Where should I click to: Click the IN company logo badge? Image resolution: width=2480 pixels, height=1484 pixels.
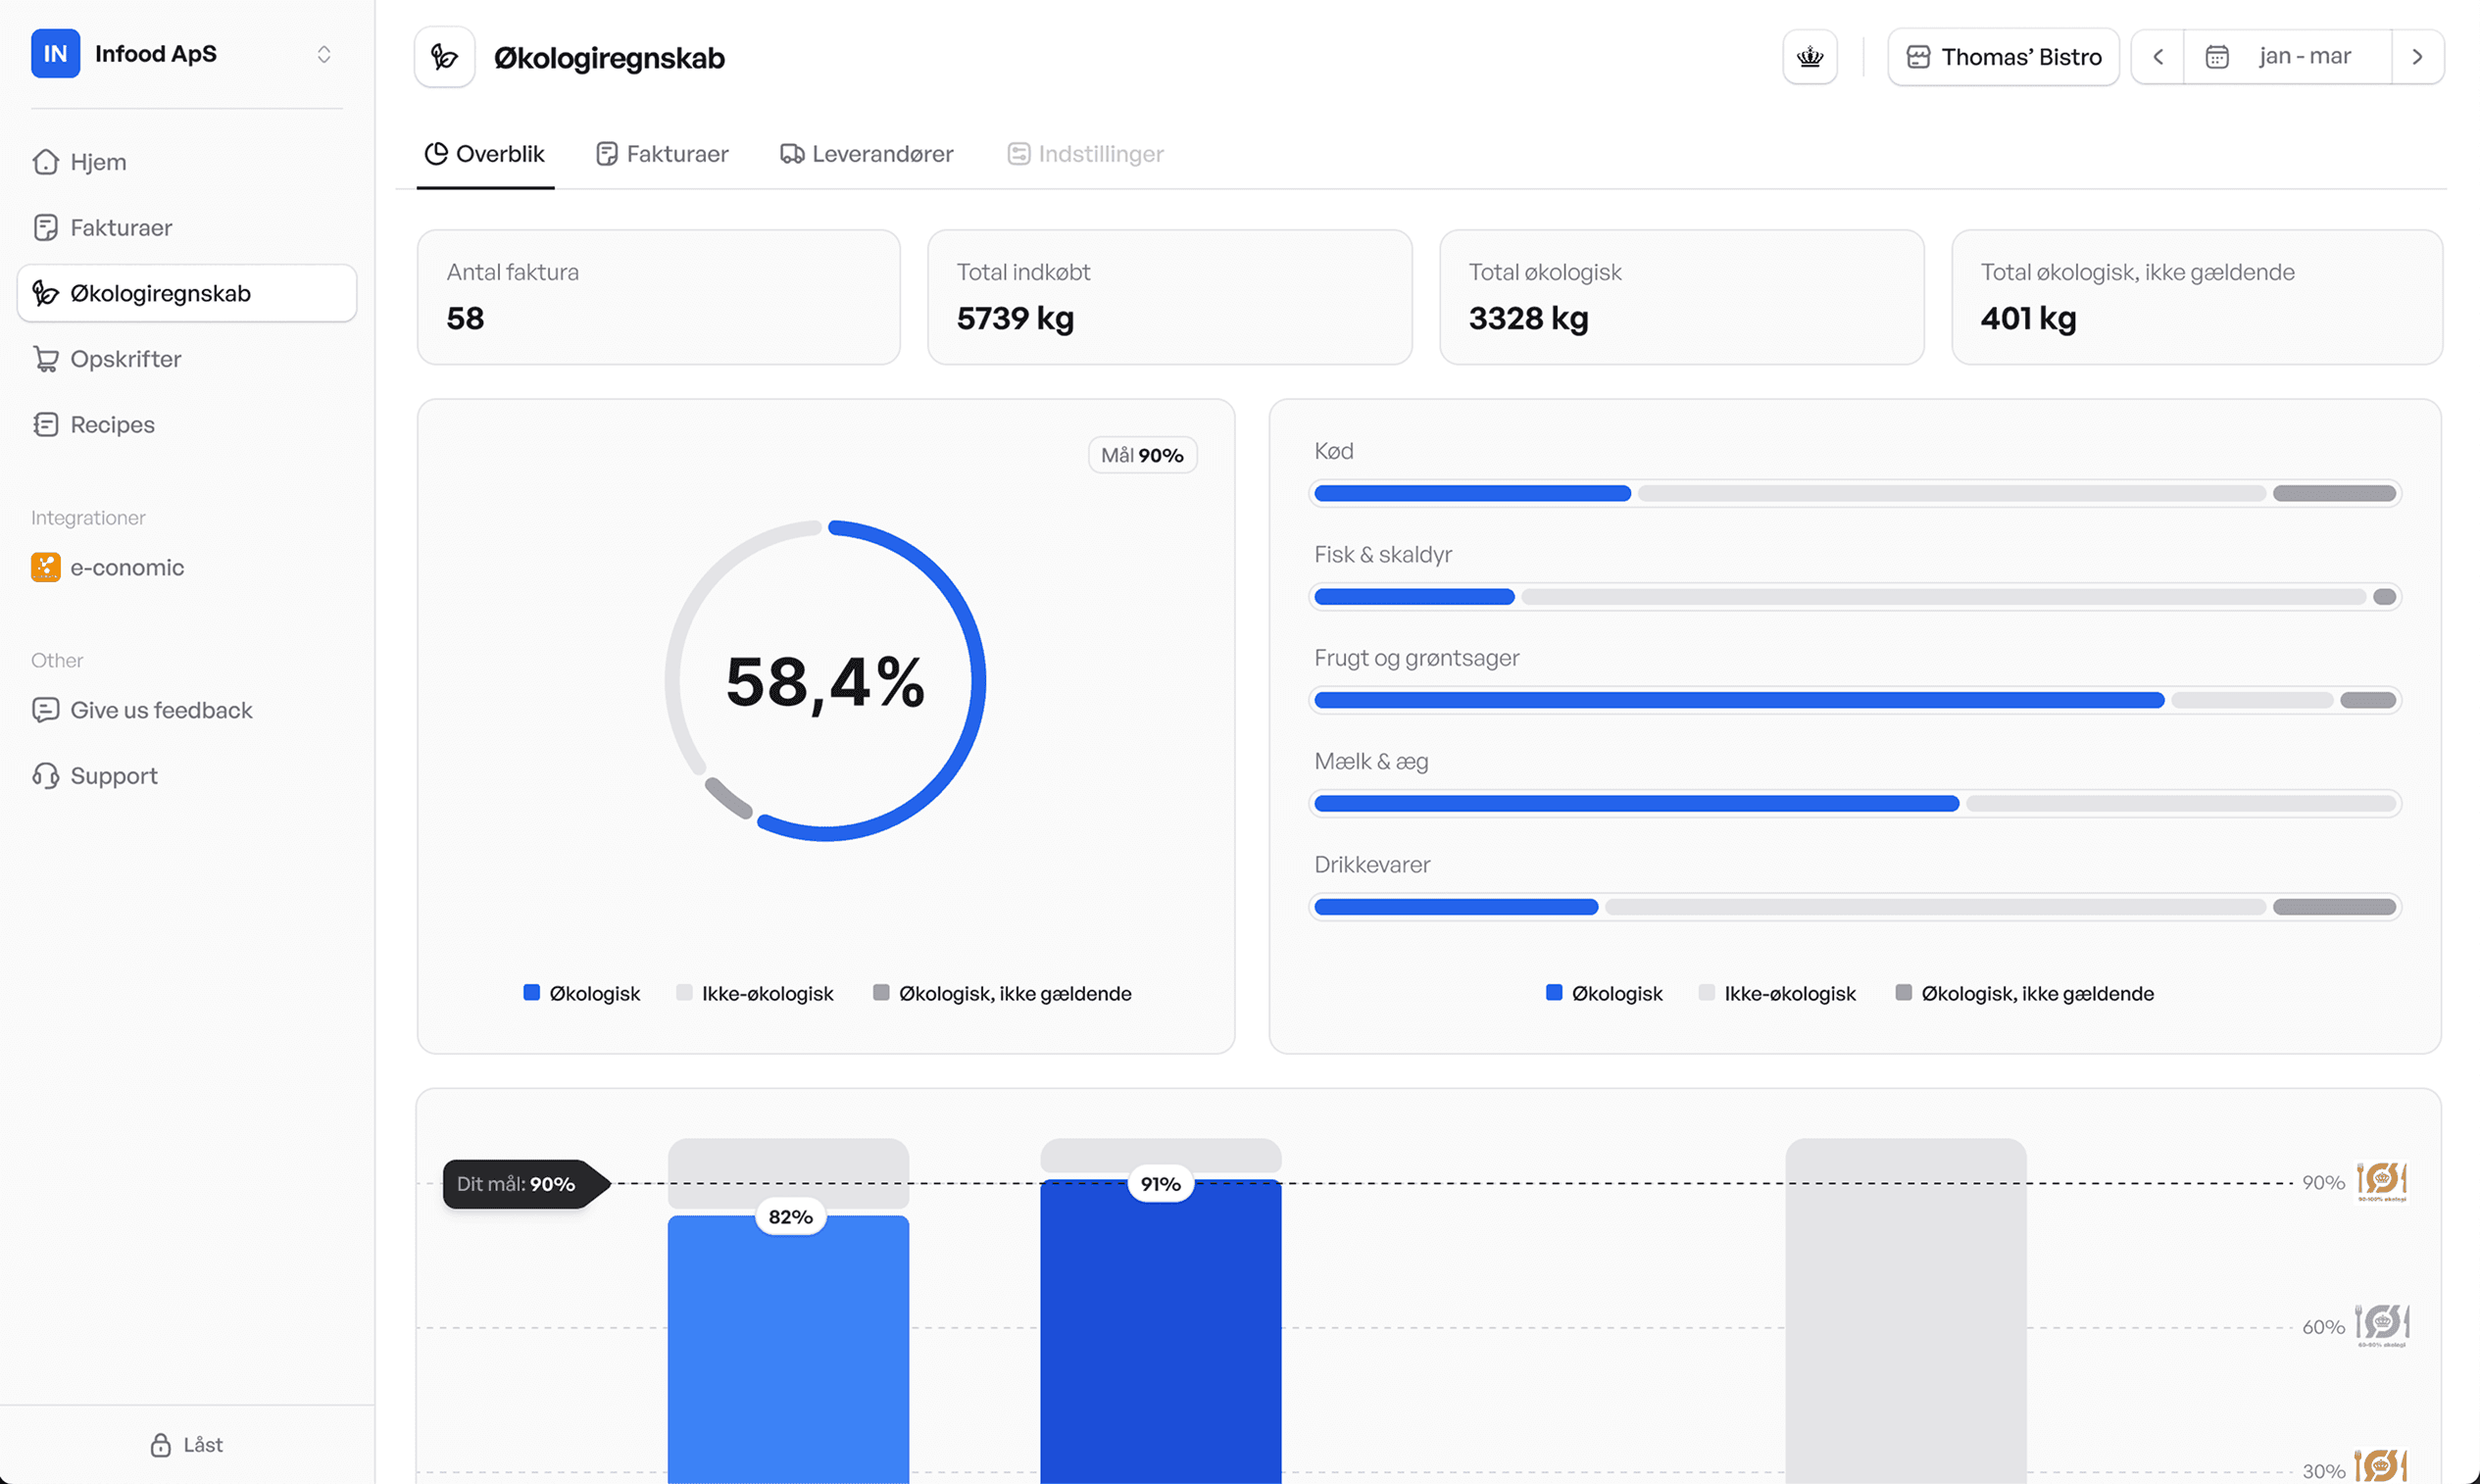pos(55,54)
